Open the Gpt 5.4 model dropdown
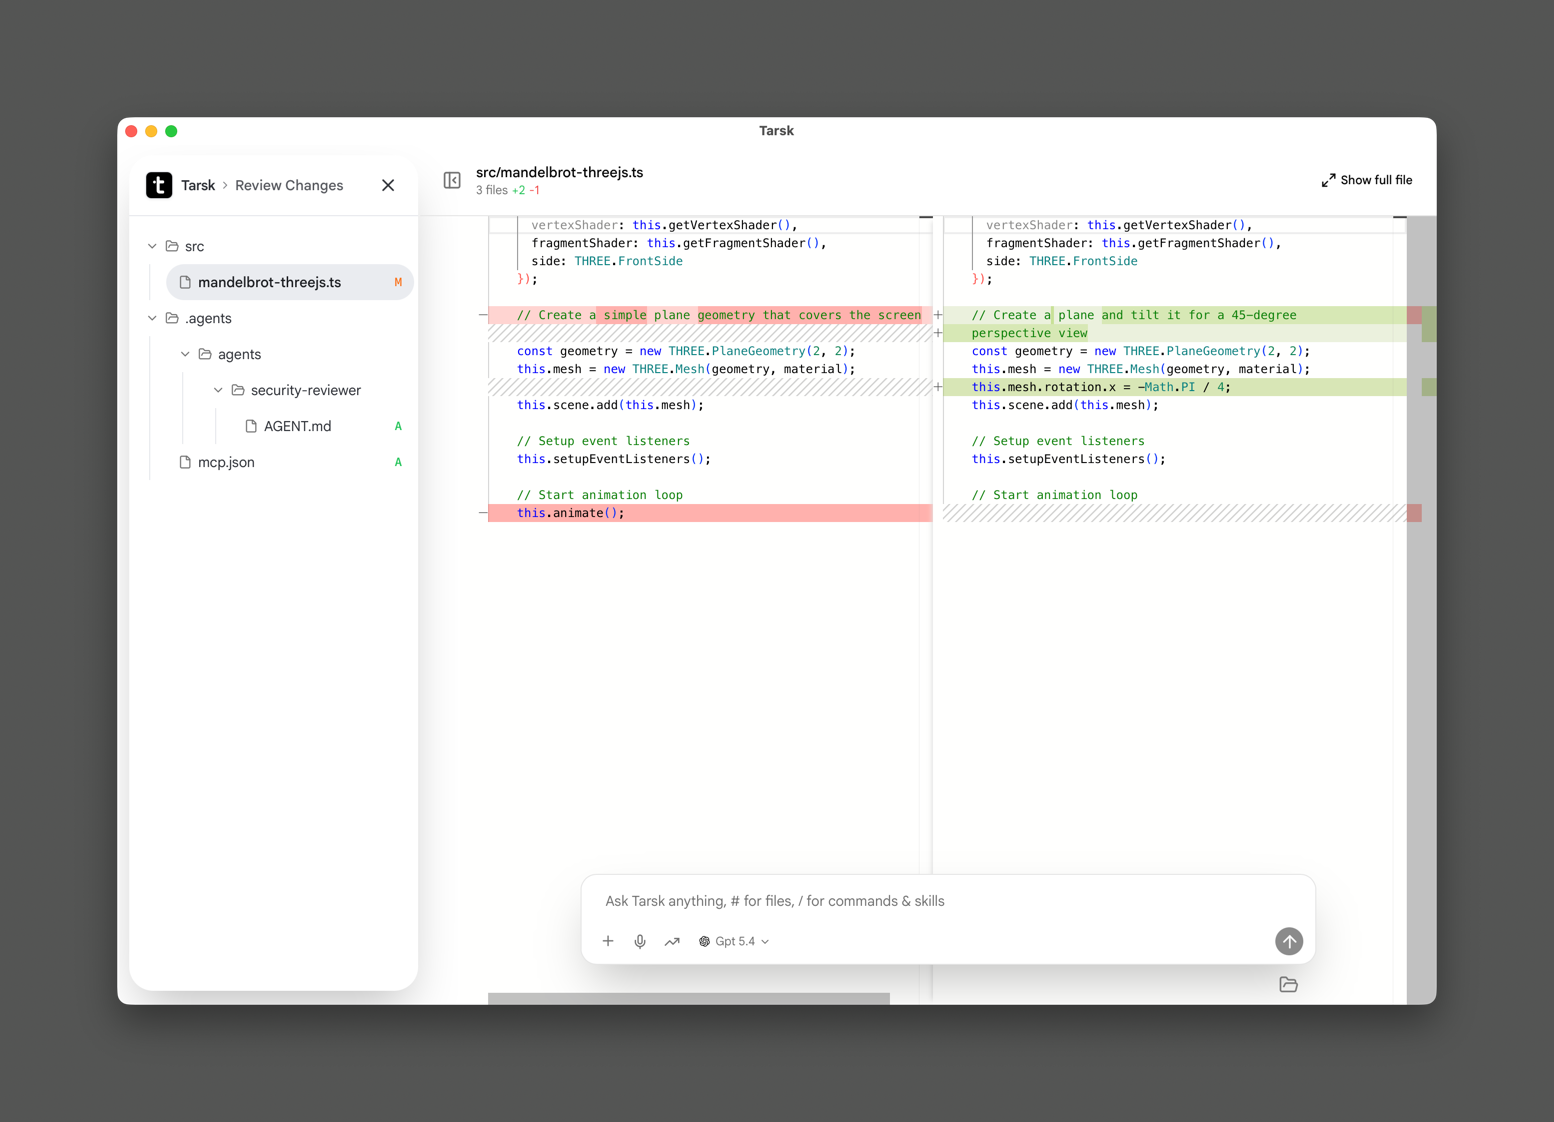 (734, 941)
